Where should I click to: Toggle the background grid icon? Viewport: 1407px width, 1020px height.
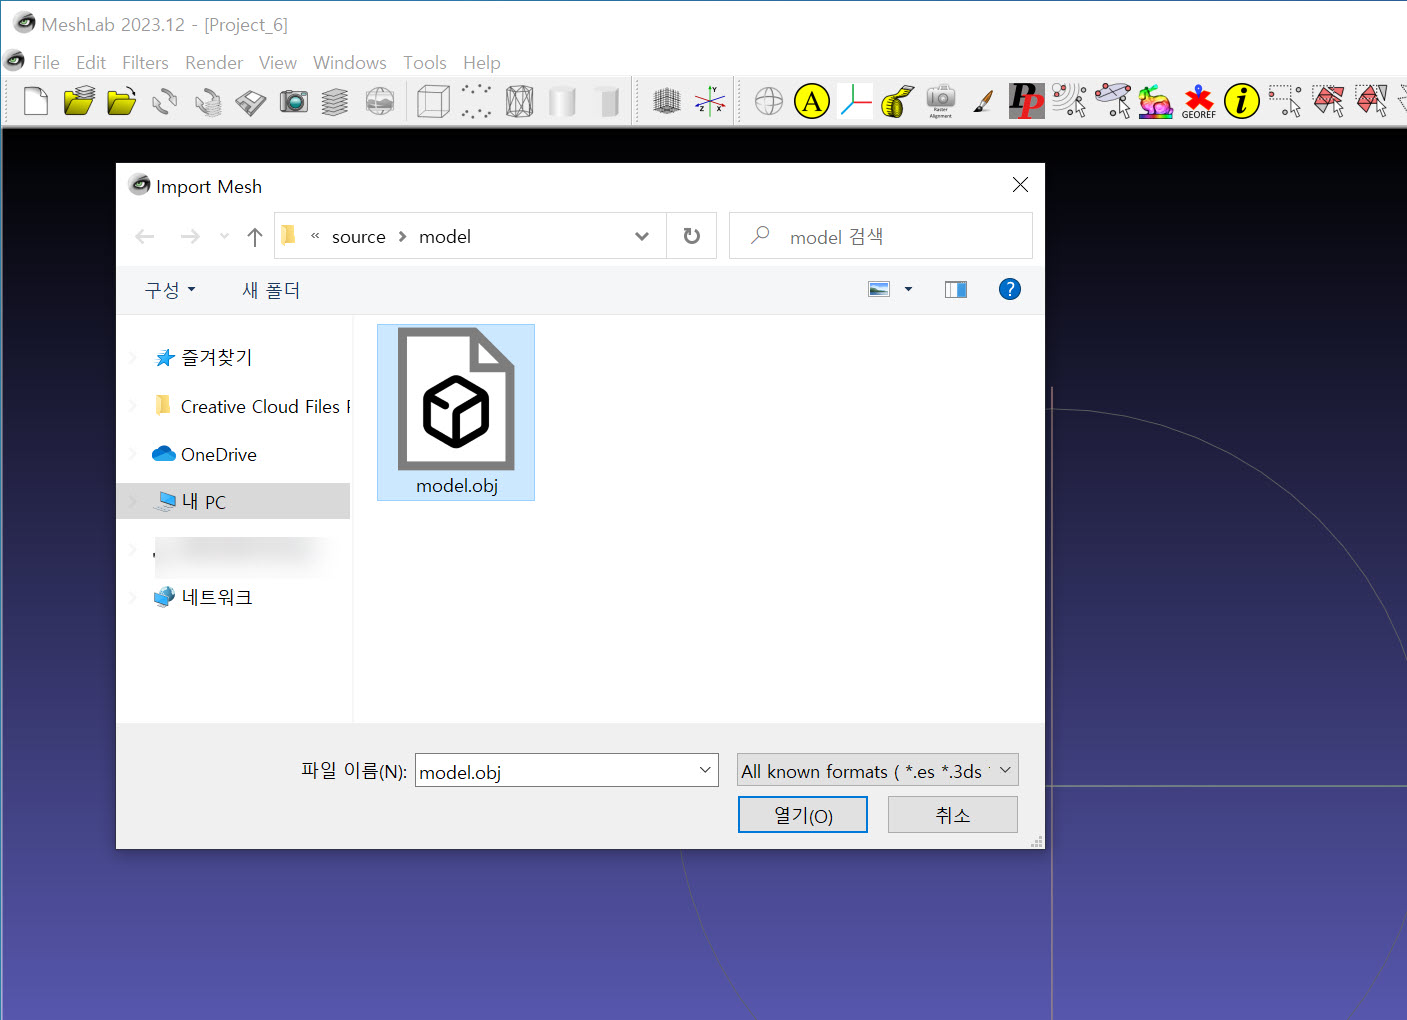[666, 101]
